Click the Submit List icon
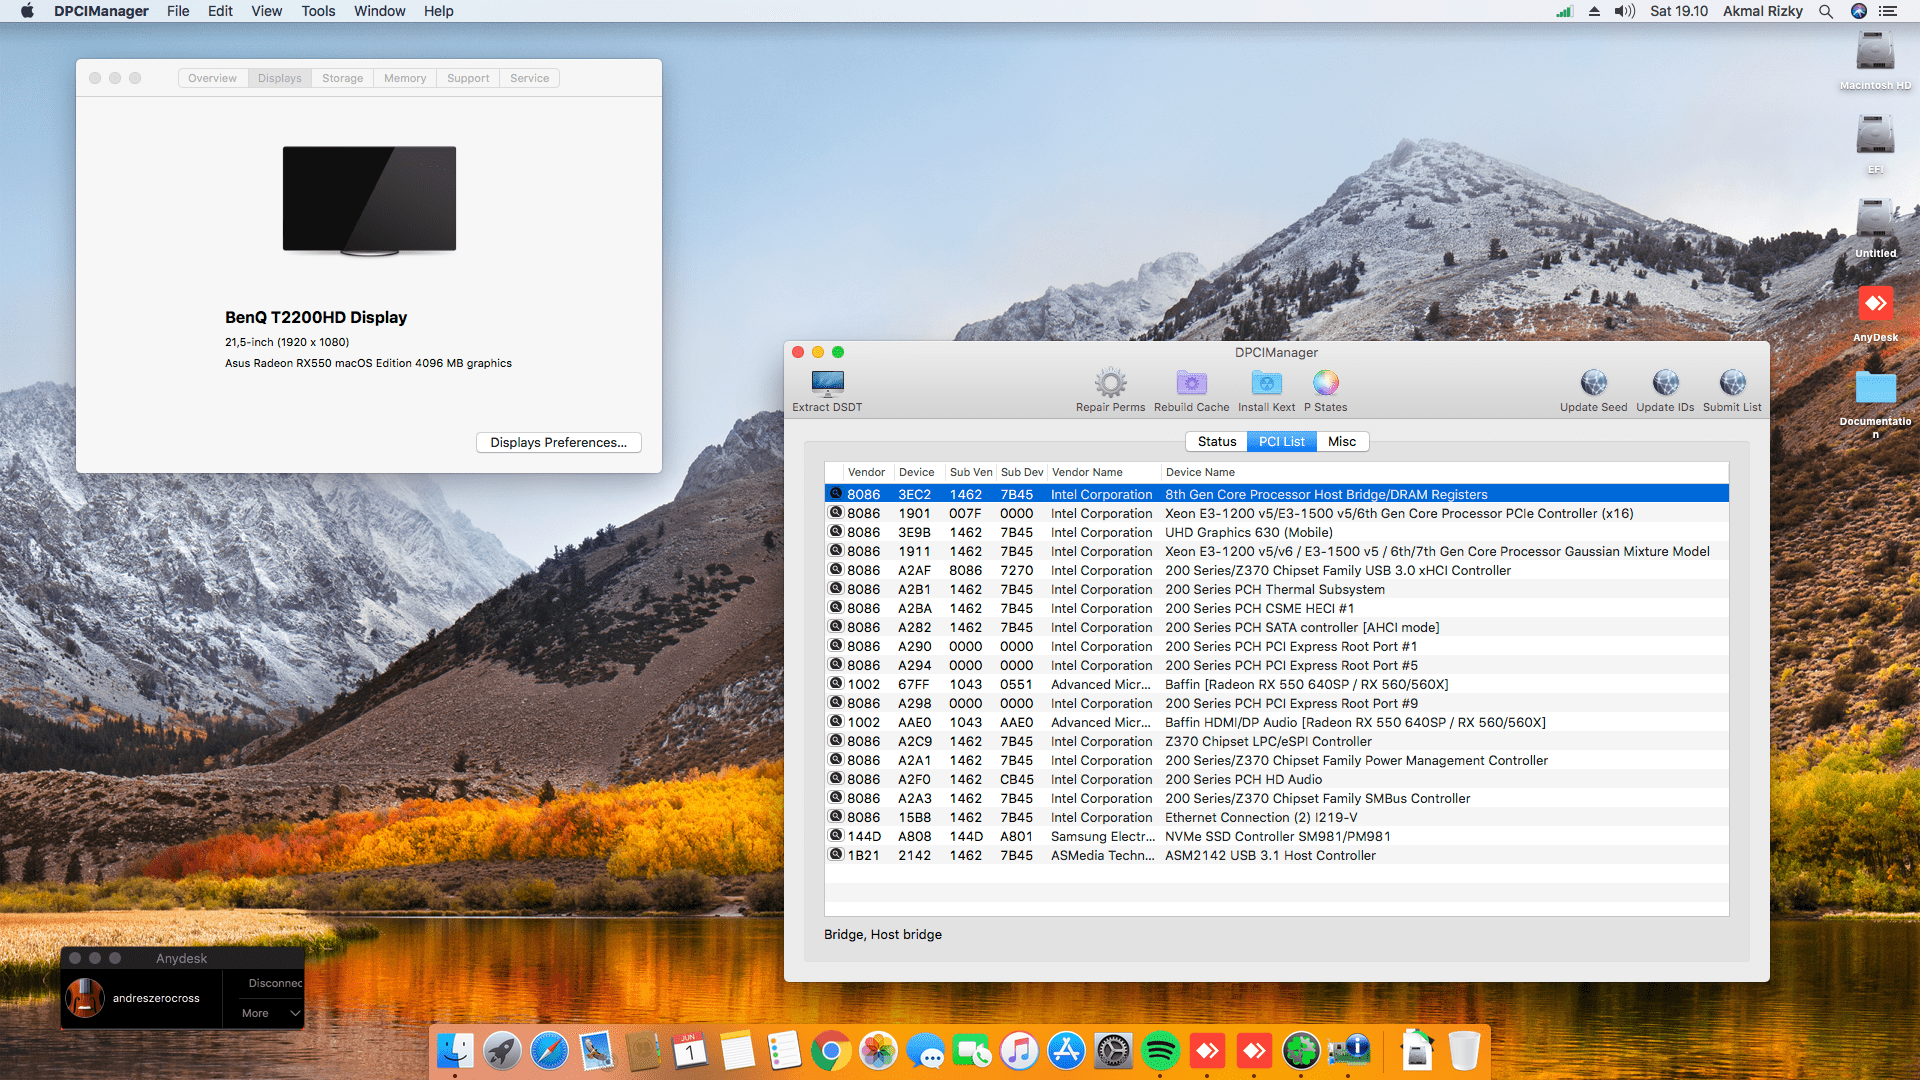Image resolution: width=1920 pixels, height=1080 pixels. click(1732, 383)
